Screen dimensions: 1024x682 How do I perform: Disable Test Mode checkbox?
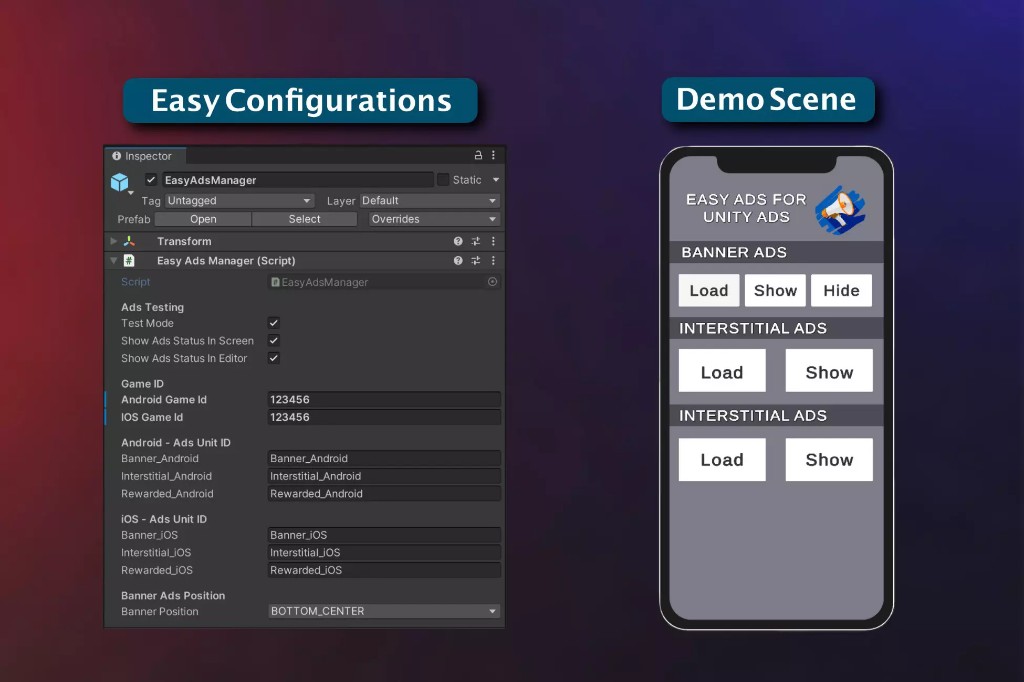[x=274, y=323]
